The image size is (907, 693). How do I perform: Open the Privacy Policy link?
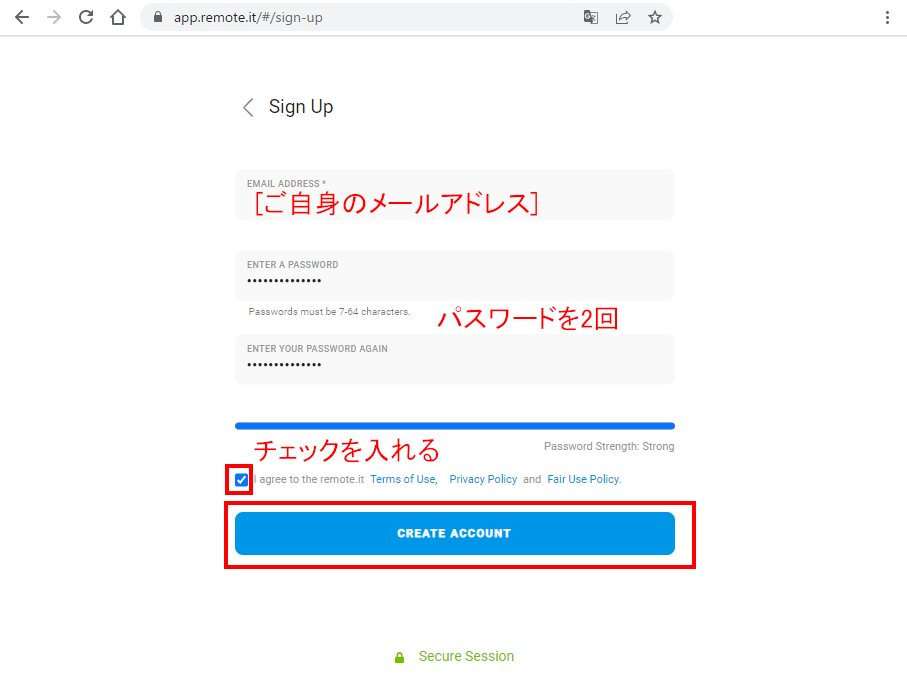click(x=483, y=480)
